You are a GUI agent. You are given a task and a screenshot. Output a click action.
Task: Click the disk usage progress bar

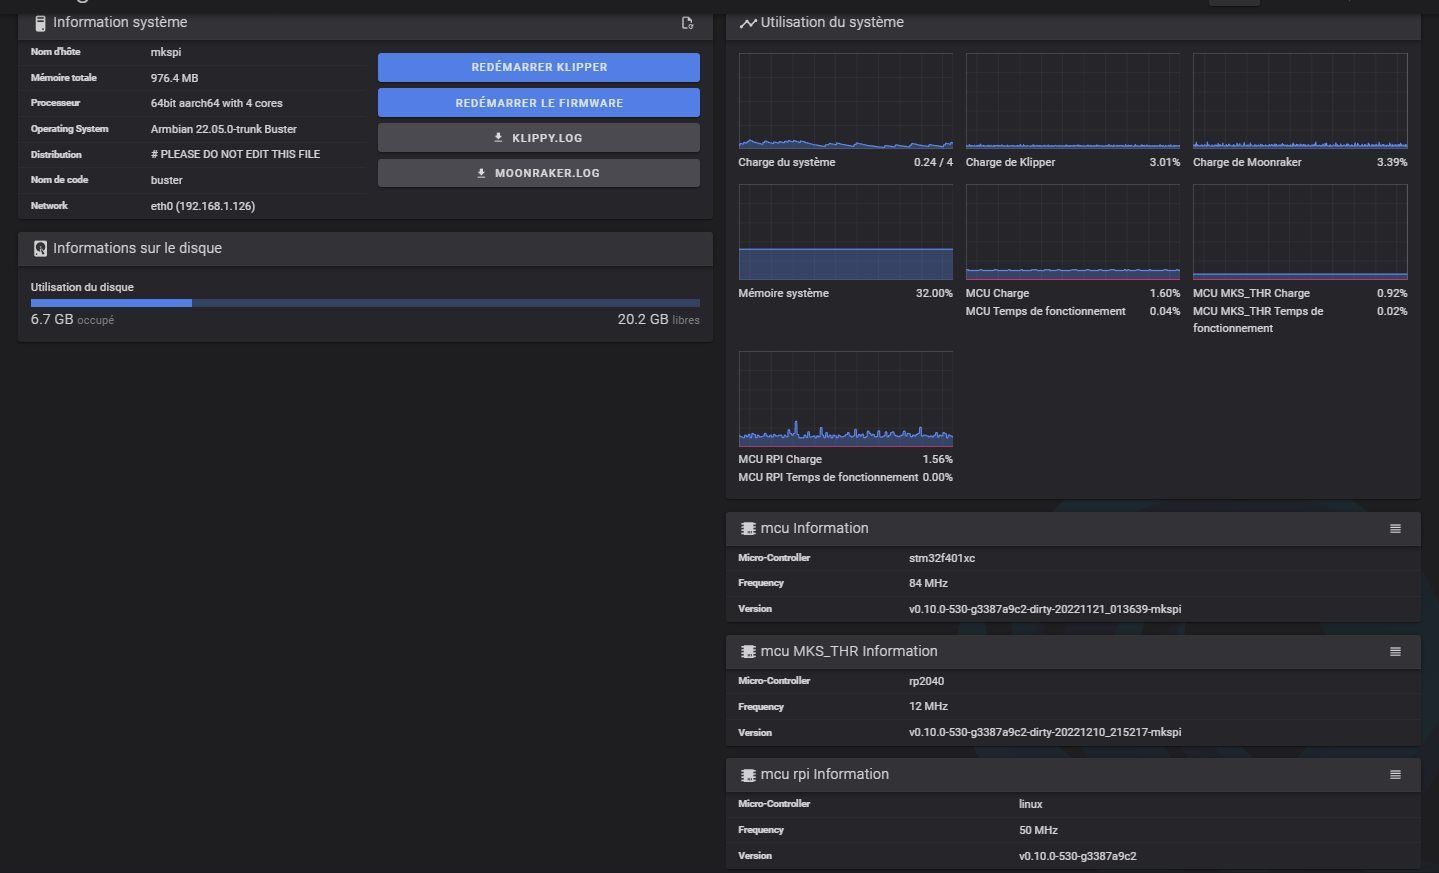pos(365,303)
